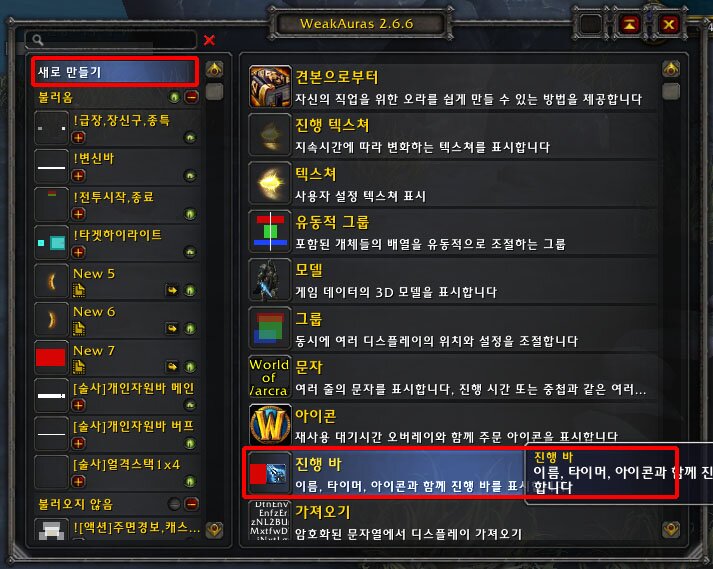Image resolution: width=713 pixels, height=569 pixels.
Task: Click the aura list scrollbar thumb
Action: [x=214, y=92]
